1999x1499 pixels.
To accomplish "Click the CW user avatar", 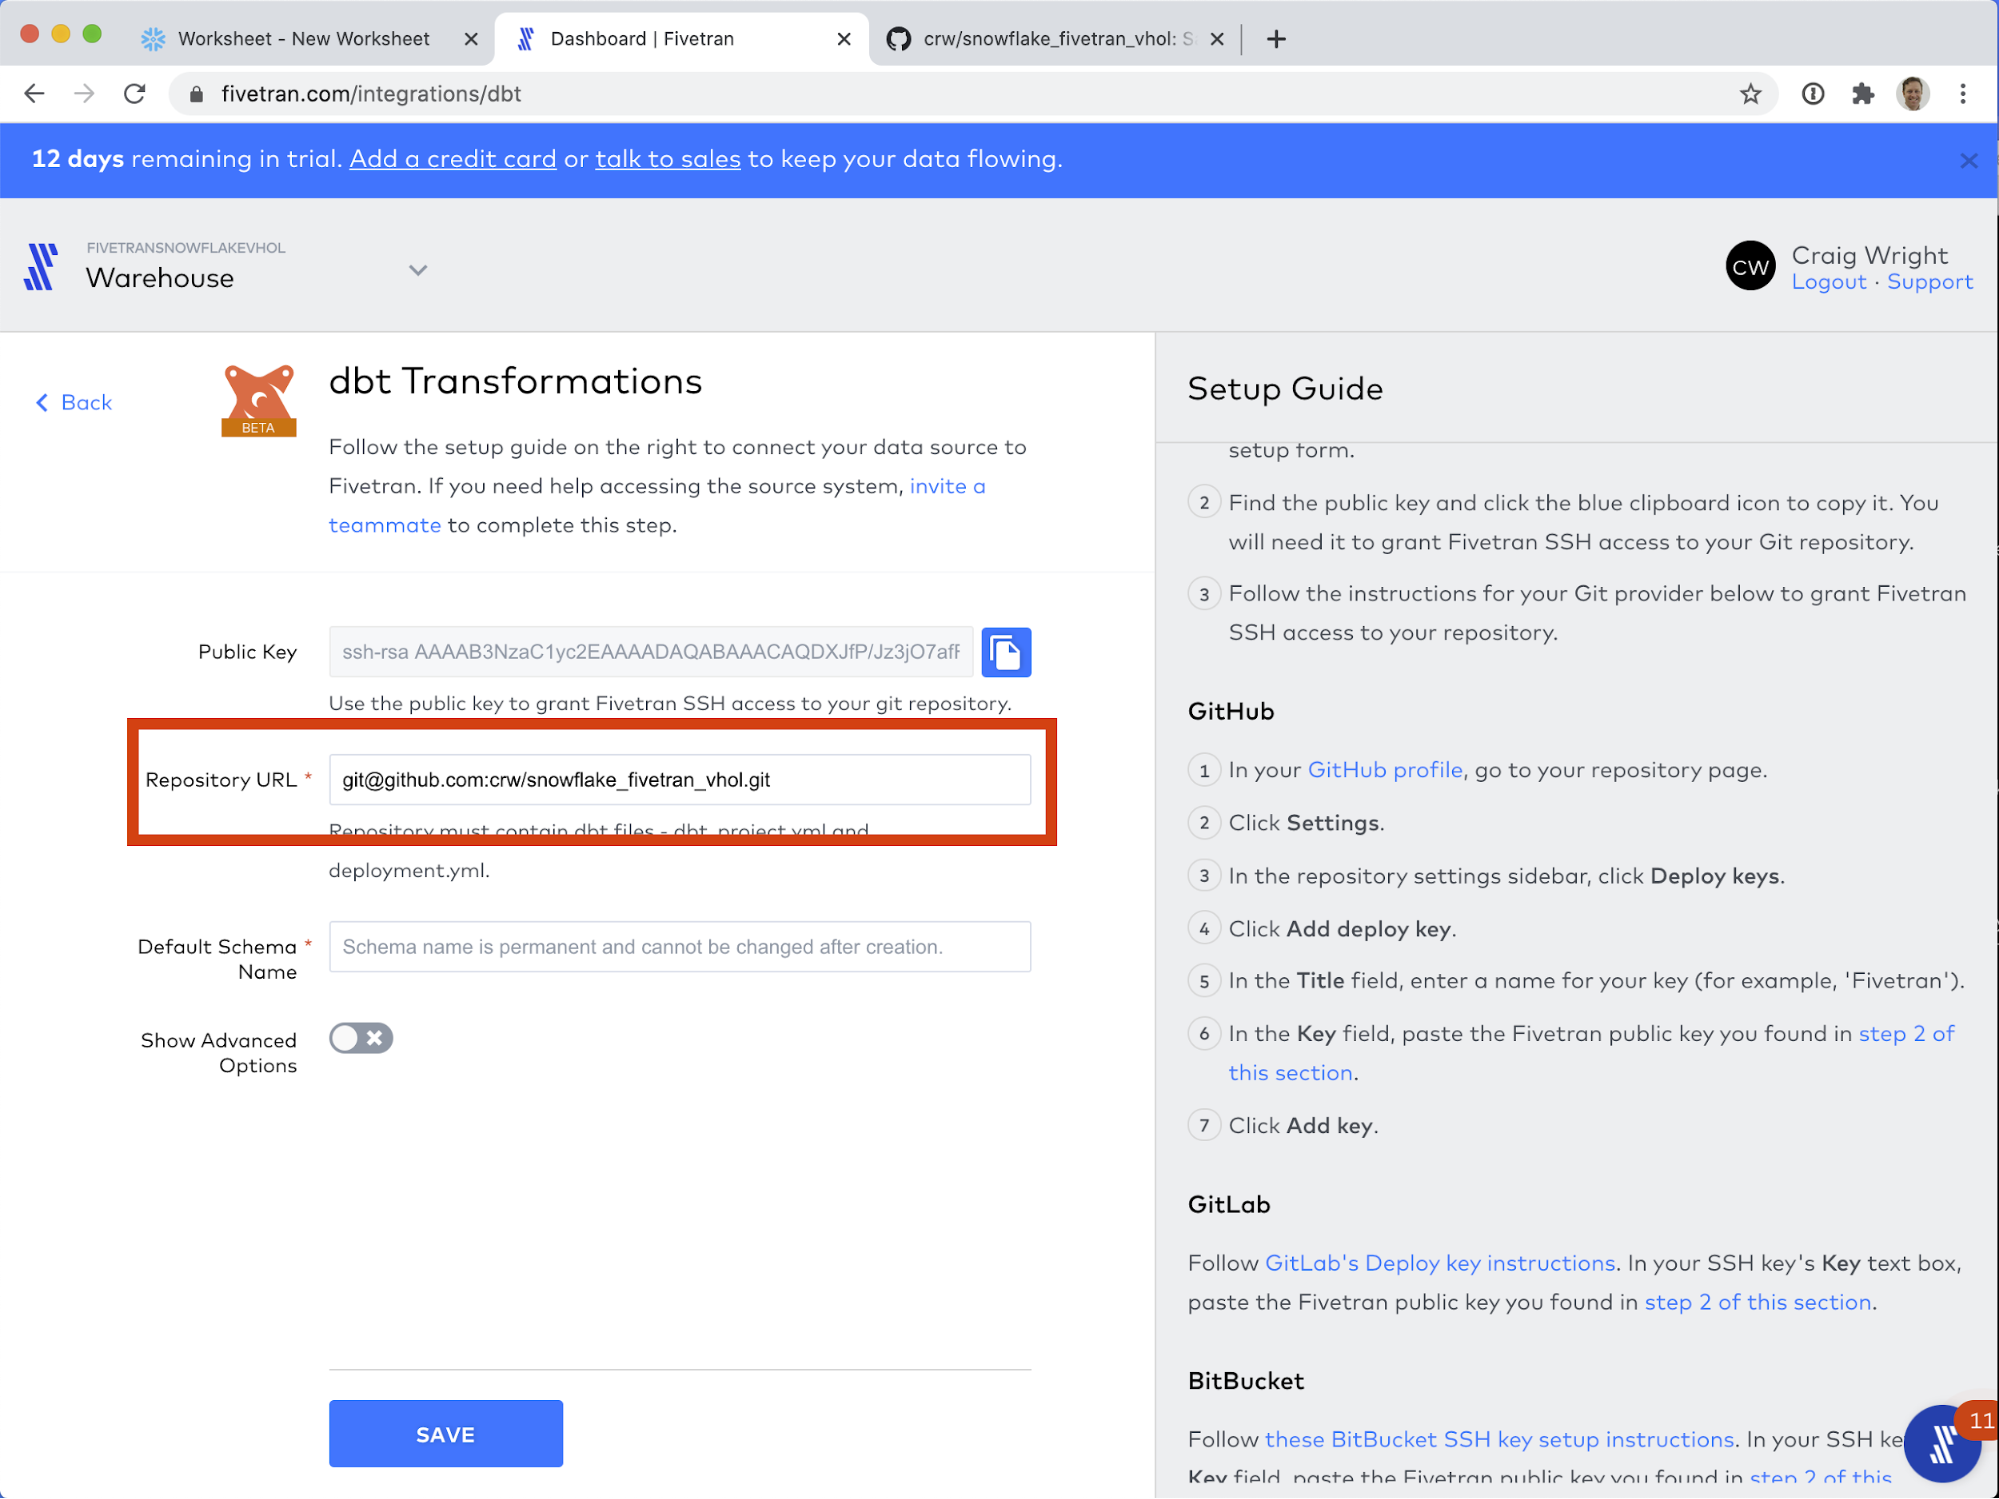I will 1750,267.
